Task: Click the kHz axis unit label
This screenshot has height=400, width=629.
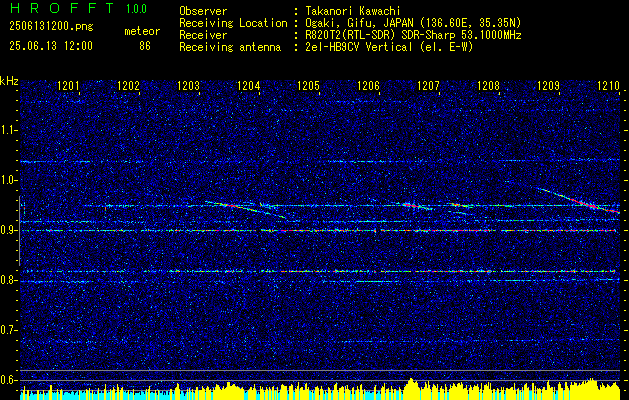Action: tap(9, 81)
